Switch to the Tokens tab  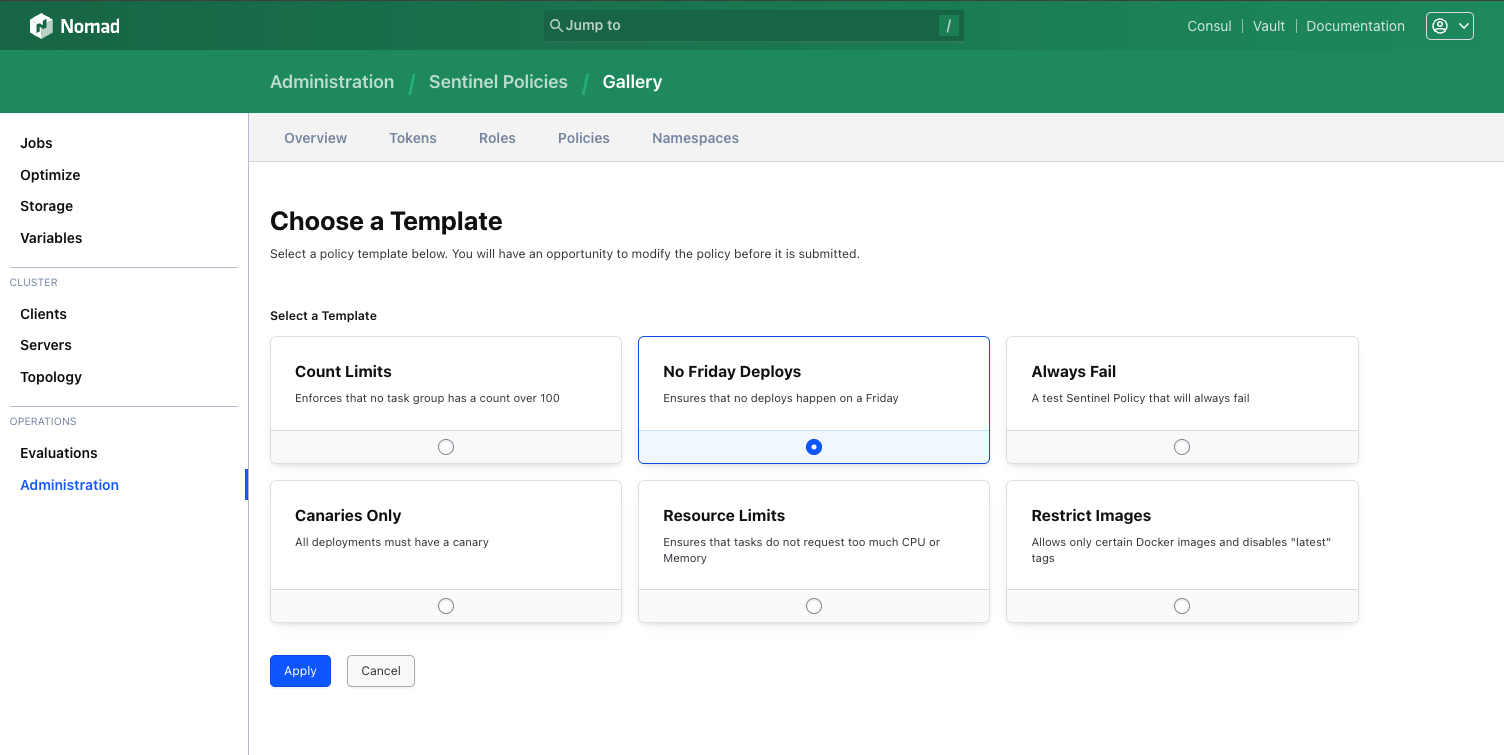pyautogui.click(x=413, y=138)
